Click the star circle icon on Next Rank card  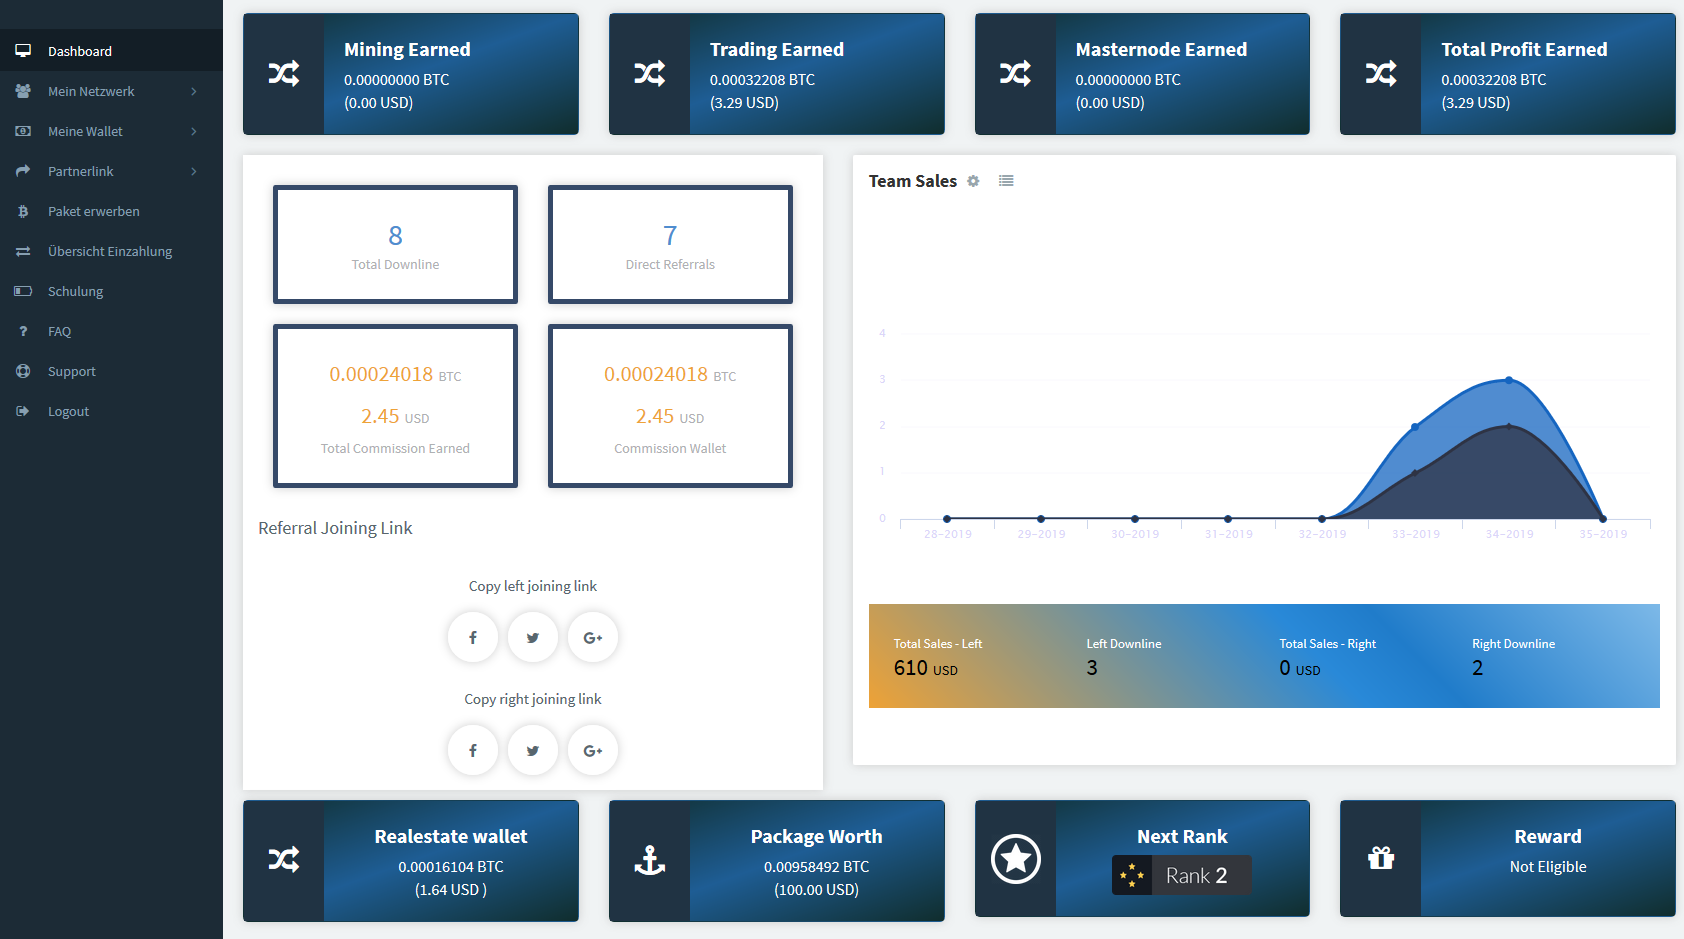(1016, 858)
